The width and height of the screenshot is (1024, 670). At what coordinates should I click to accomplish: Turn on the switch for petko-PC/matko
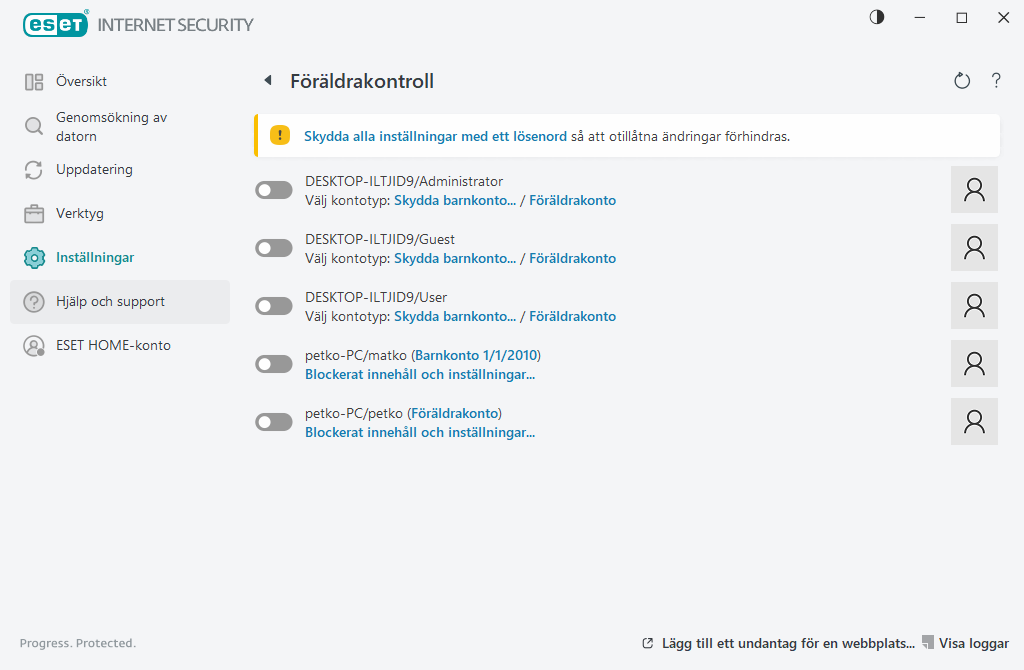pyautogui.click(x=273, y=363)
